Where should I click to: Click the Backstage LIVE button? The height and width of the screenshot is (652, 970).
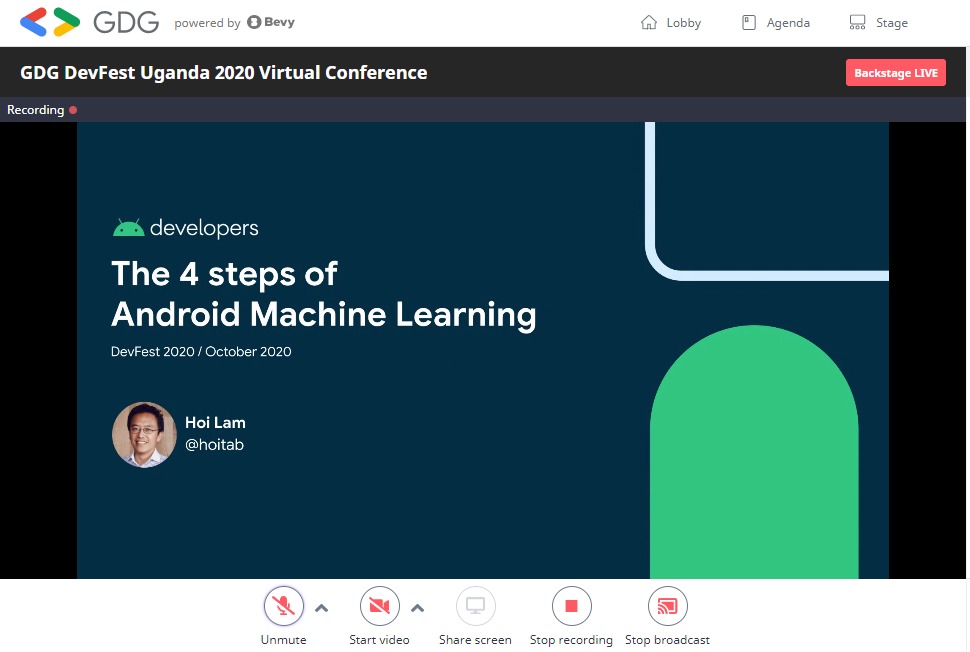pos(896,73)
